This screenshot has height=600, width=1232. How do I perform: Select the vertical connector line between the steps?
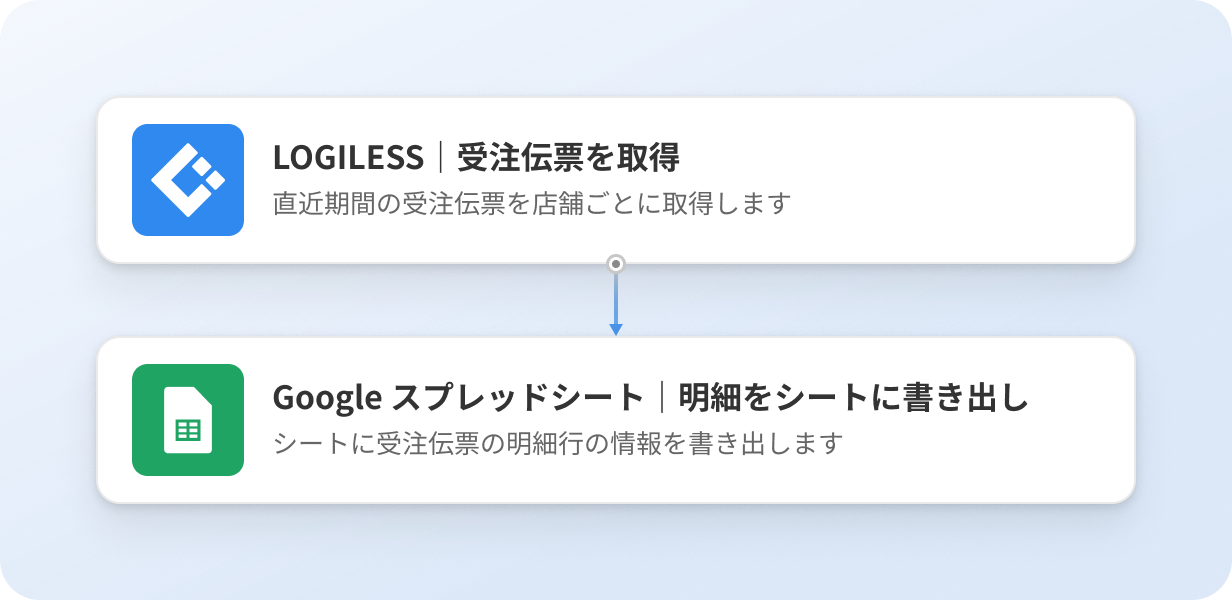pyautogui.click(x=616, y=298)
